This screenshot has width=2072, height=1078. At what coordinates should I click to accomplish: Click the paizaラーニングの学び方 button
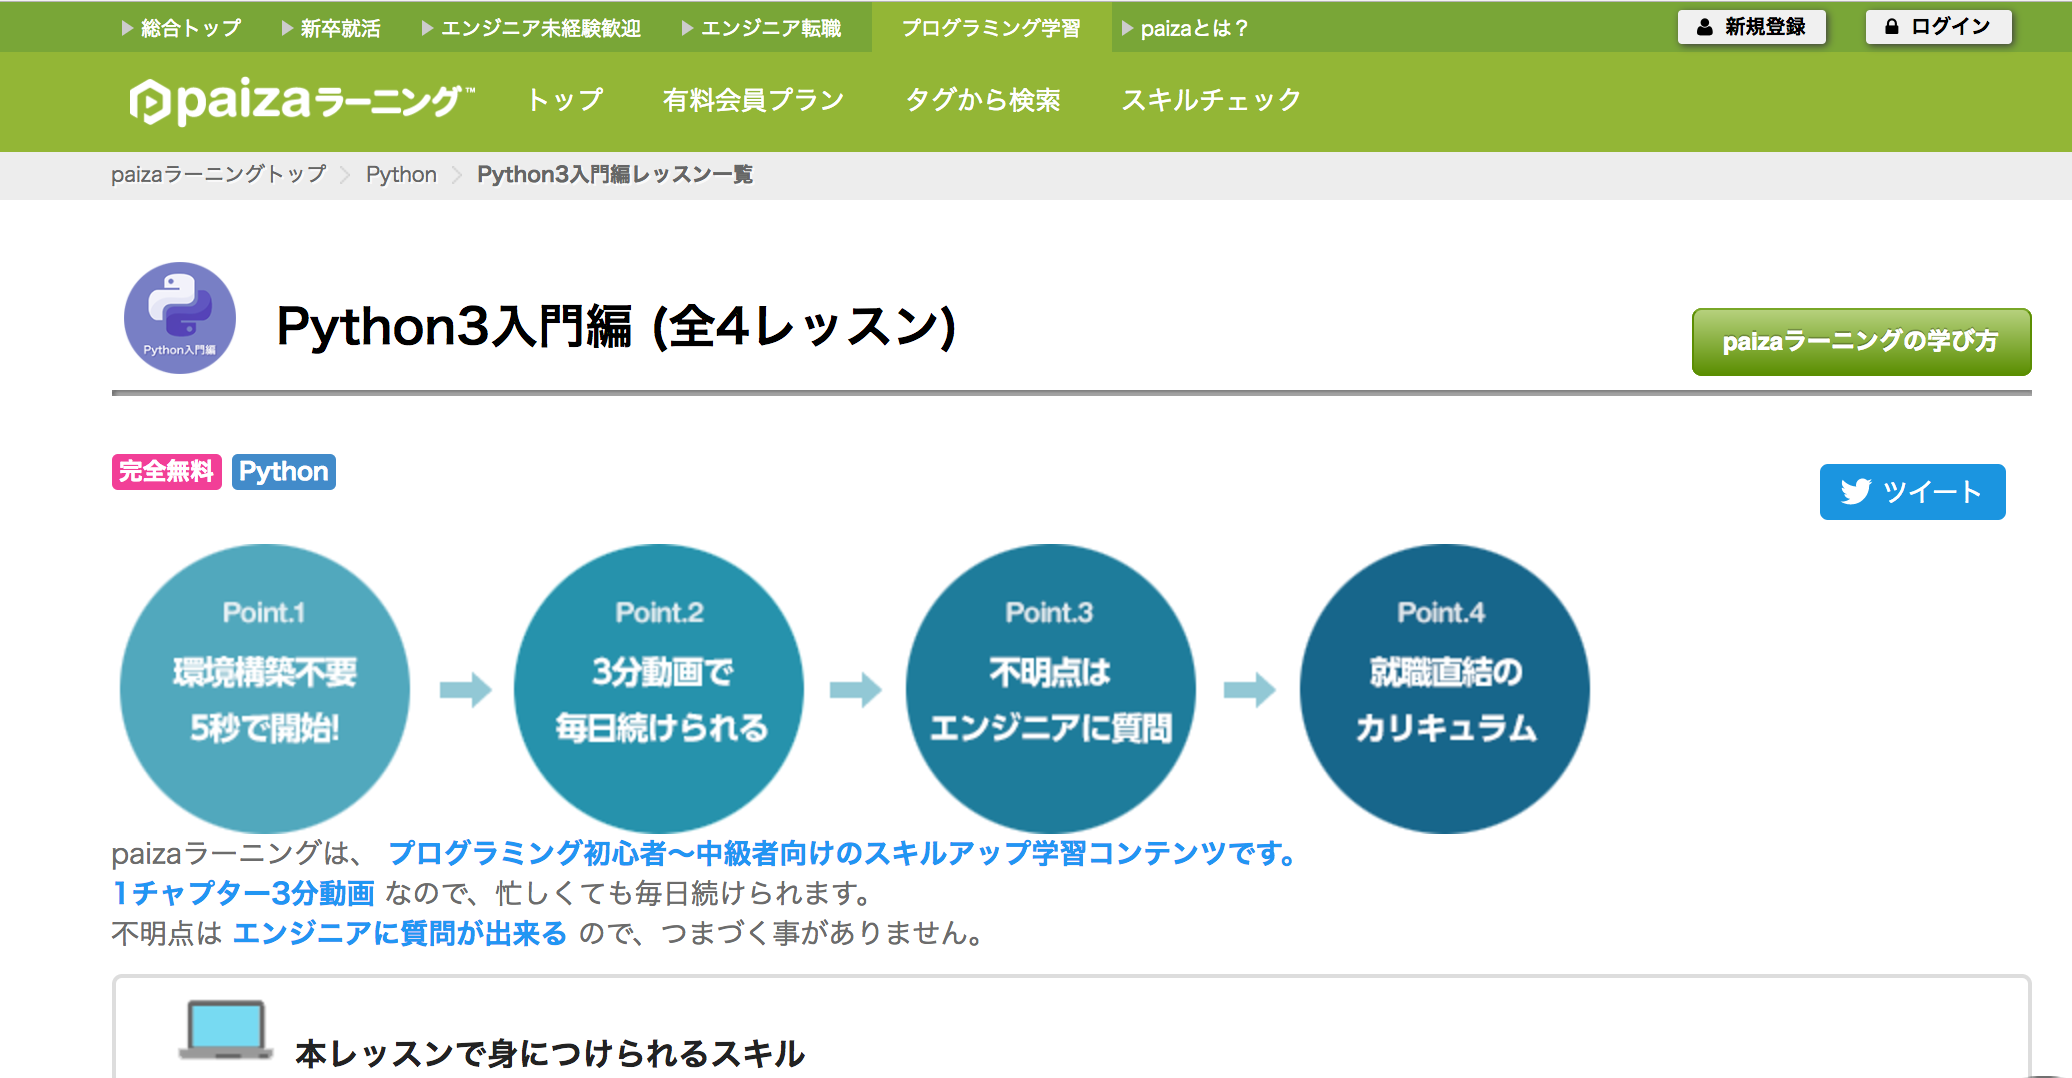[1861, 342]
